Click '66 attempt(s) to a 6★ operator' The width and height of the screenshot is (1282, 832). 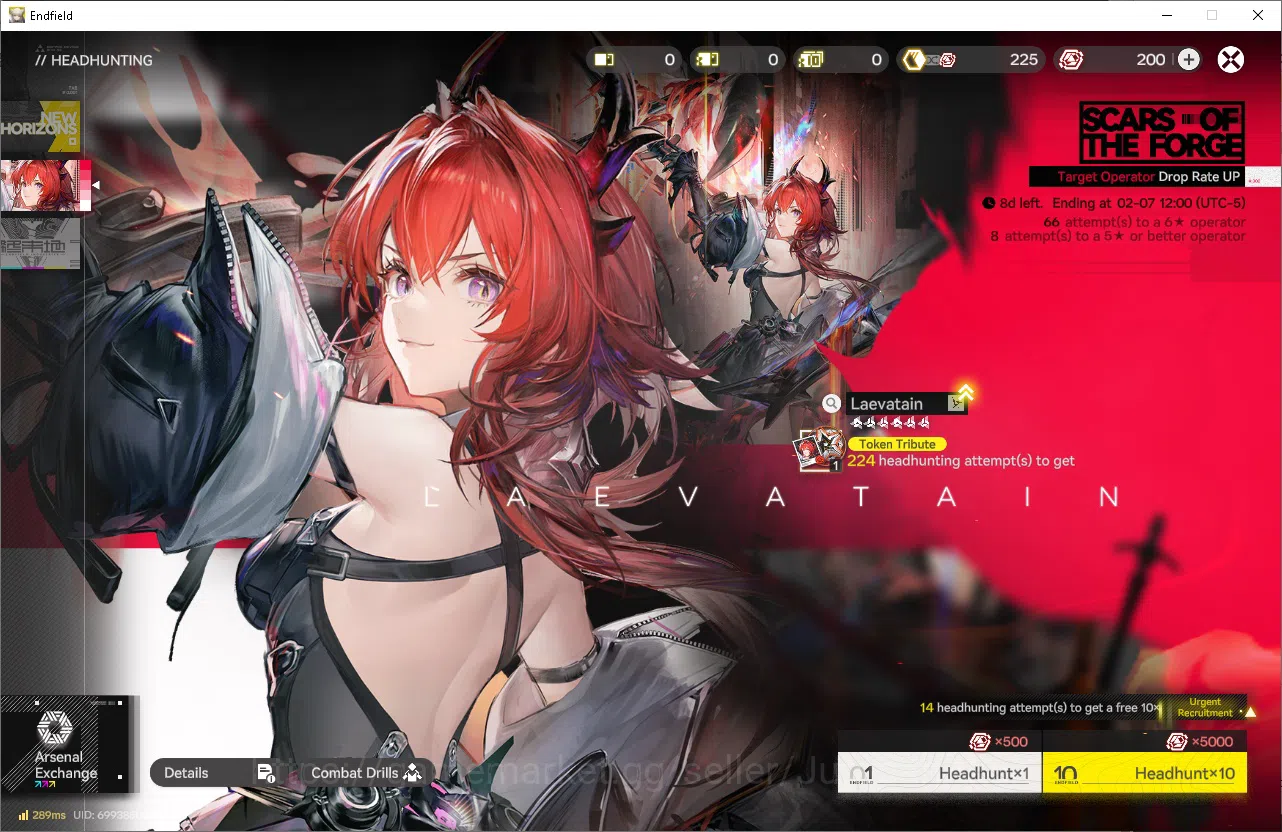click(x=1144, y=222)
